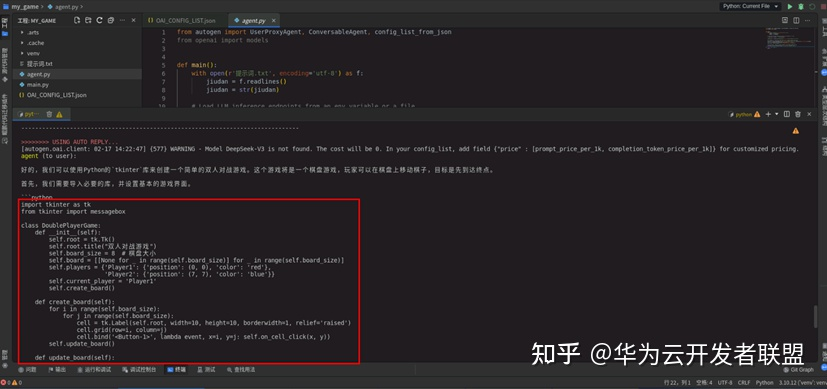Expand the .arts folder

point(76,33)
